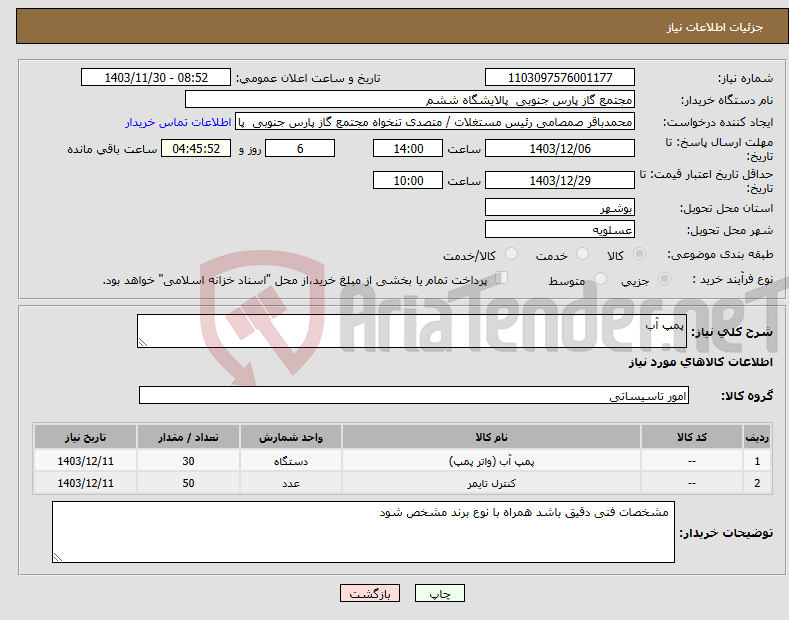Click the need number field 1103097576001177

[560, 78]
